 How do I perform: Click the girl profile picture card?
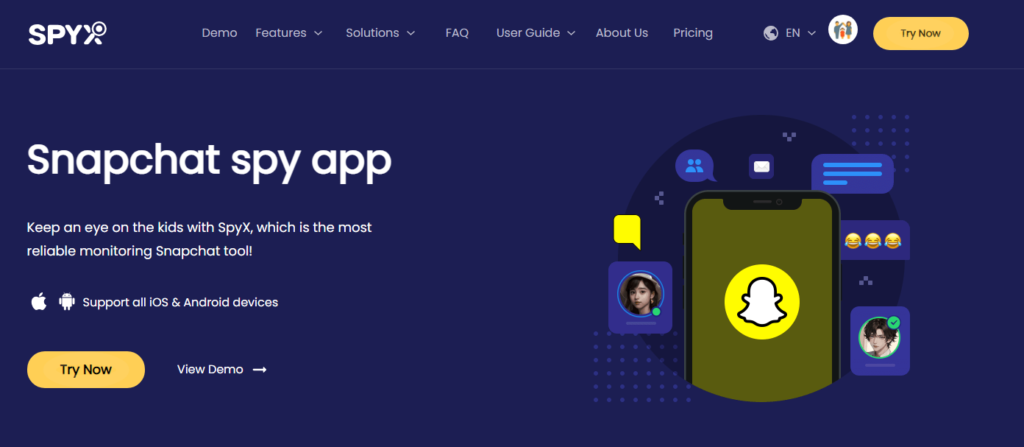[640, 297]
